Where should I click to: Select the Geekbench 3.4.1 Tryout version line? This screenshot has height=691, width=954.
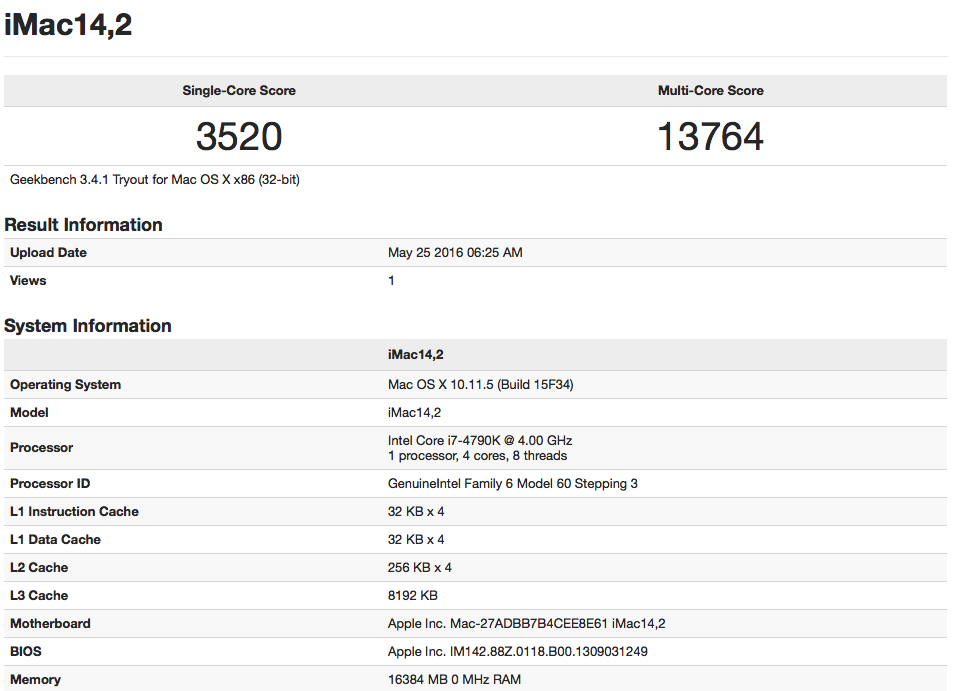[155, 180]
